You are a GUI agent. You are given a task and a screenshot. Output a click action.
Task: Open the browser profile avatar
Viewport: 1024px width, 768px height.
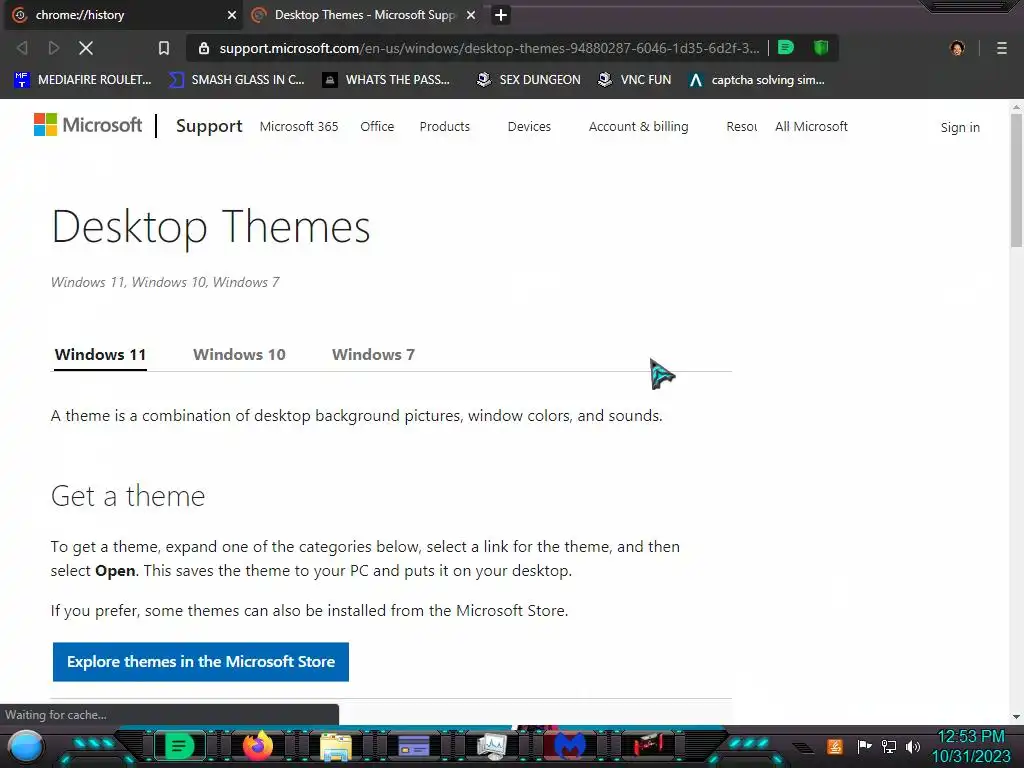click(957, 48)
